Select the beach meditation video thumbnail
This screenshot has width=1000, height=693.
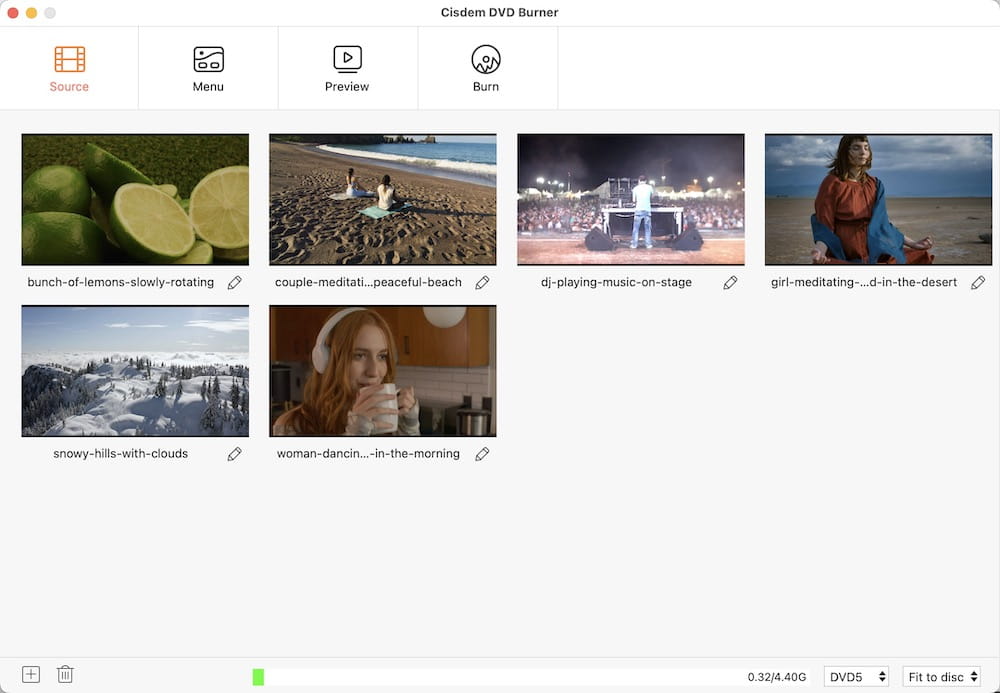(x=383, y=199)
